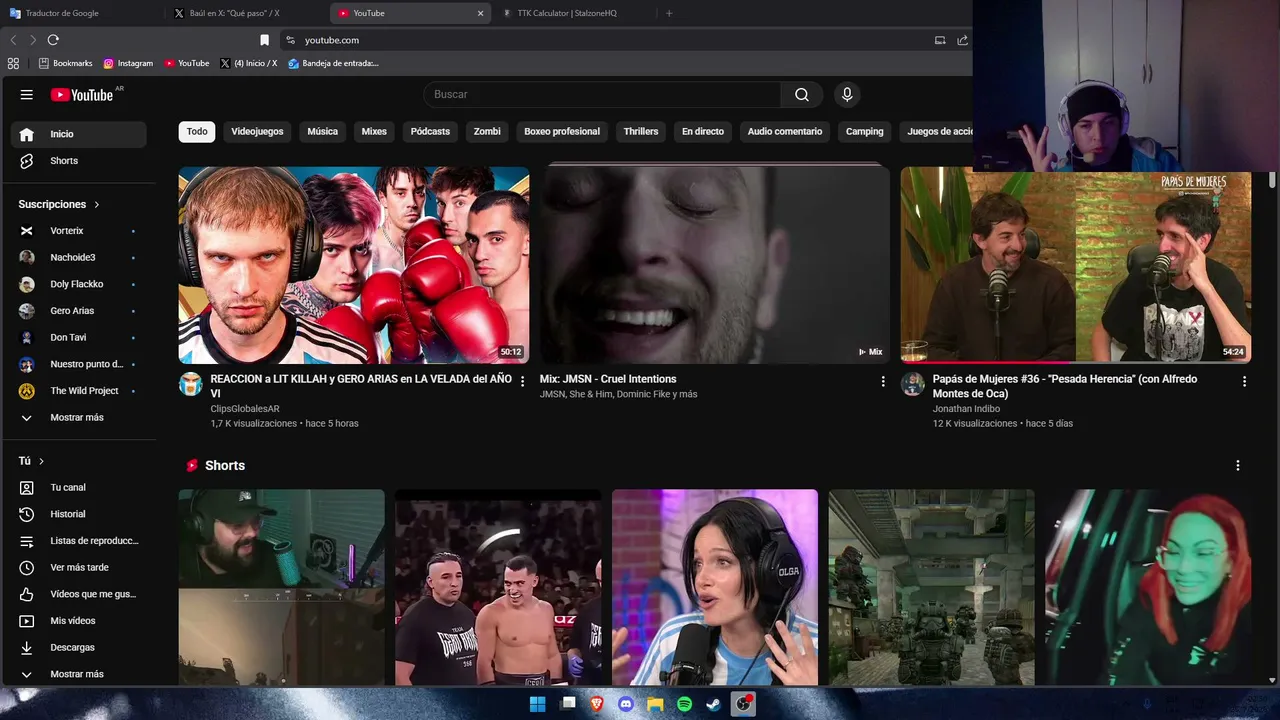
Task: Play the REACCION a LIT KILLAH video thumbnail
Action: [354, 265]
